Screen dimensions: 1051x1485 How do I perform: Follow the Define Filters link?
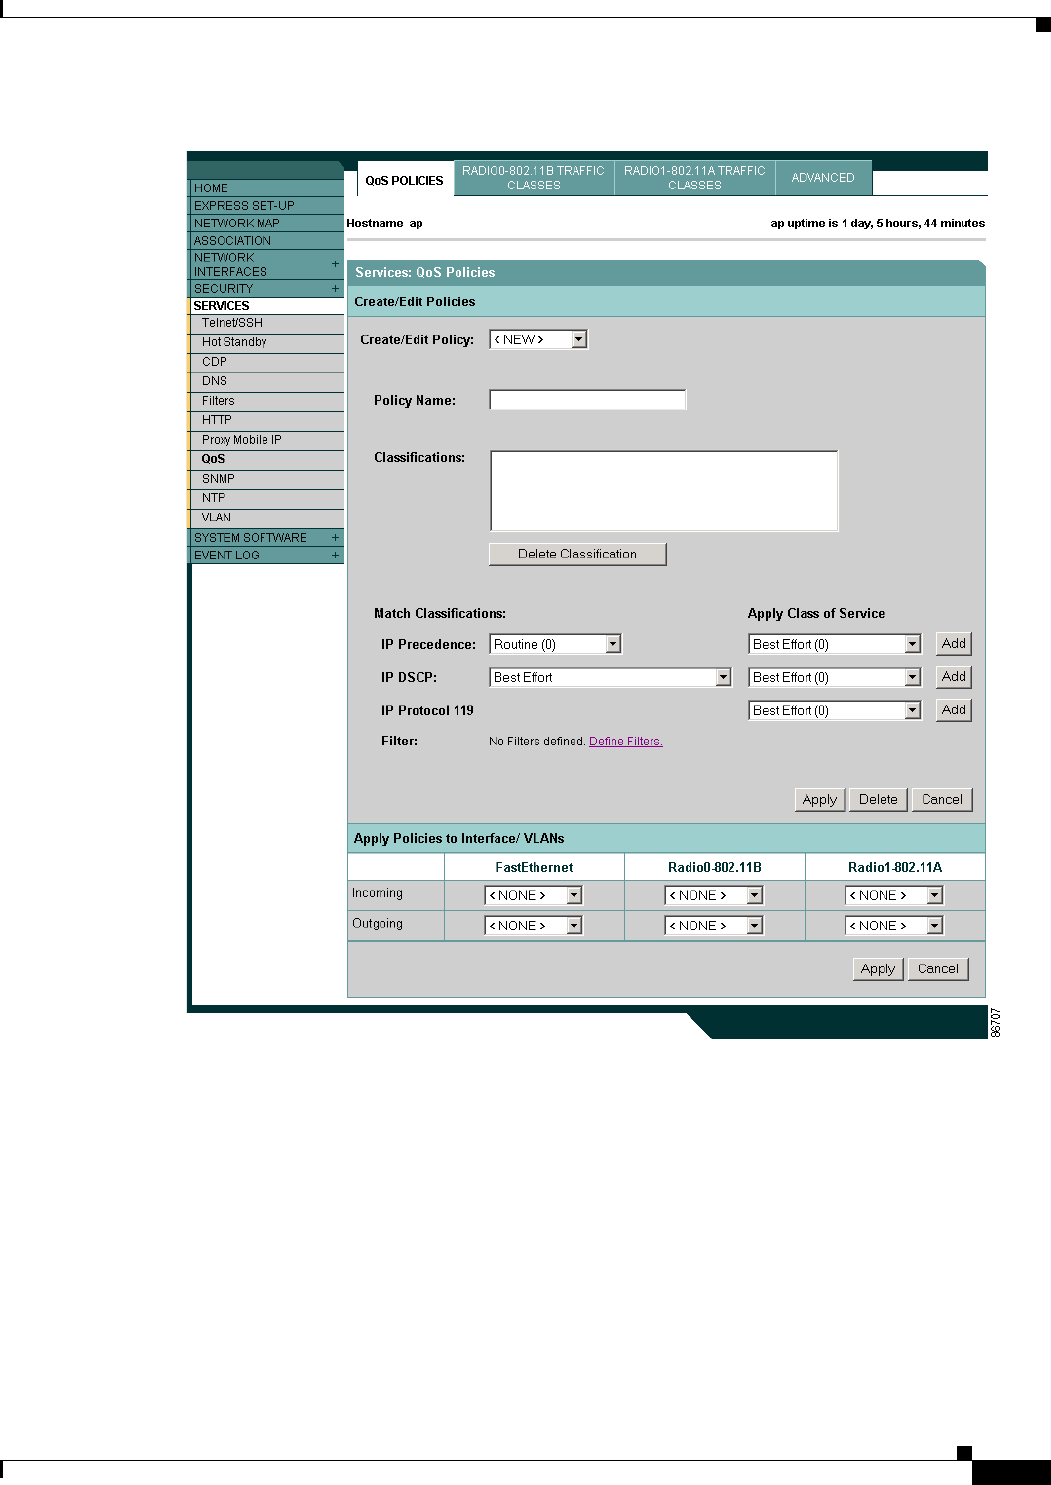(626, 741)
